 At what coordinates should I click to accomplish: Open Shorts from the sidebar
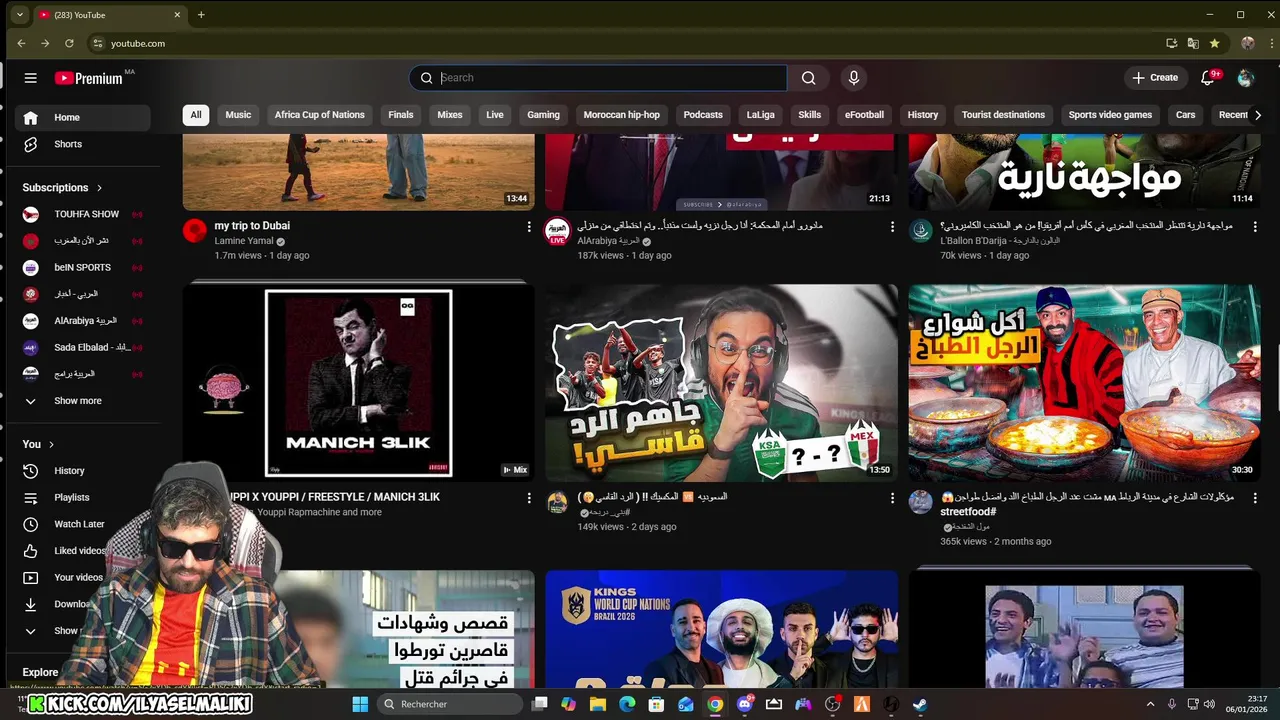click(x=84, y=144)
